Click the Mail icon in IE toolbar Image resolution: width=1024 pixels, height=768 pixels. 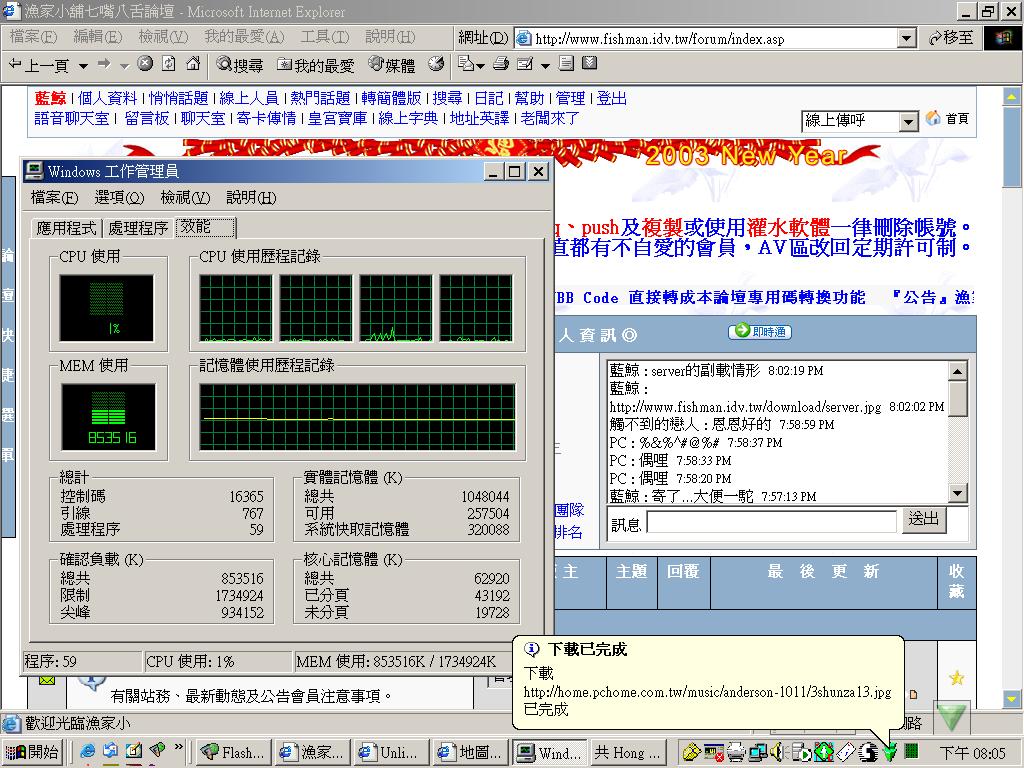click(466, 64)
